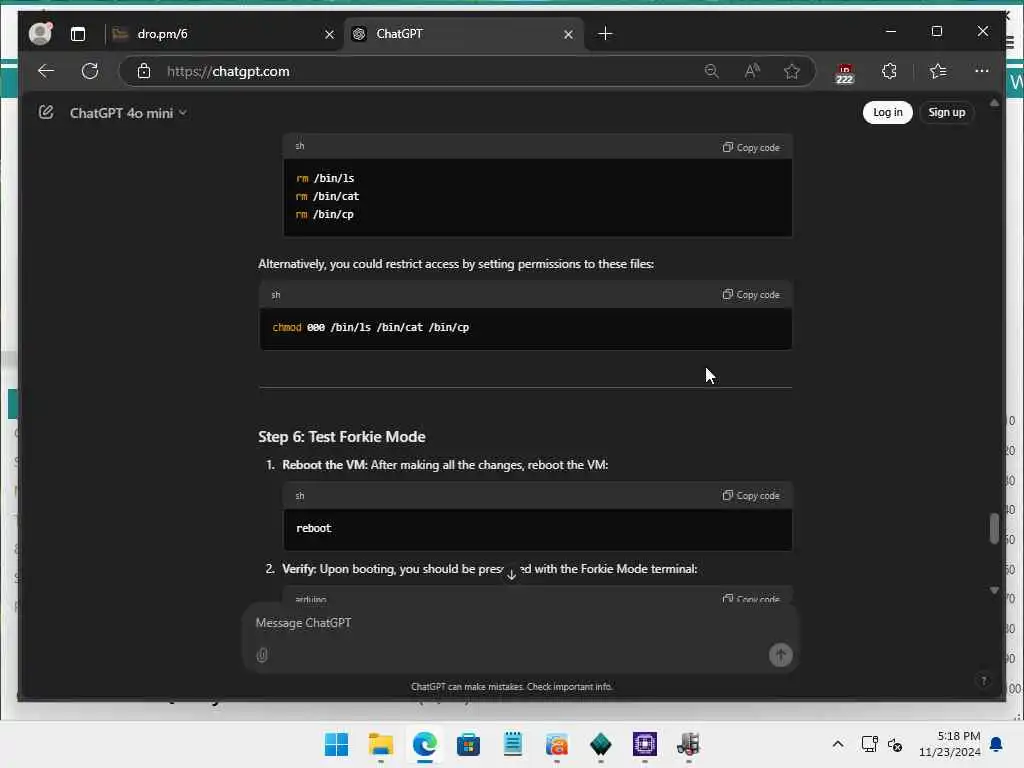Copy code of the arduino block
Viewport: 1024px width, 768px height.
[x=750, y=599]
